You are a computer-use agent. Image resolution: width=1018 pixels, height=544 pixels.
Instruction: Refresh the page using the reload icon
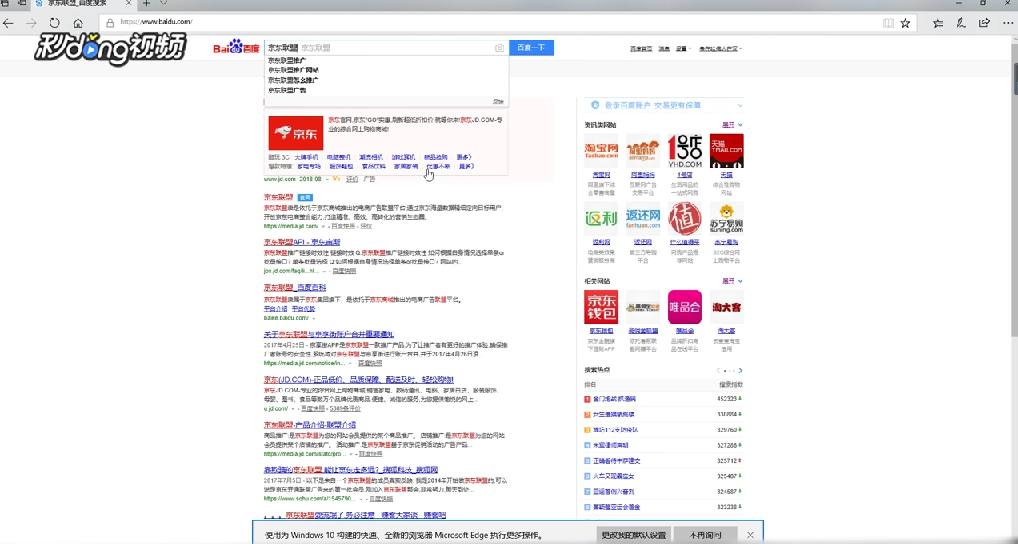pyautogui.click(x=55, y=23)
